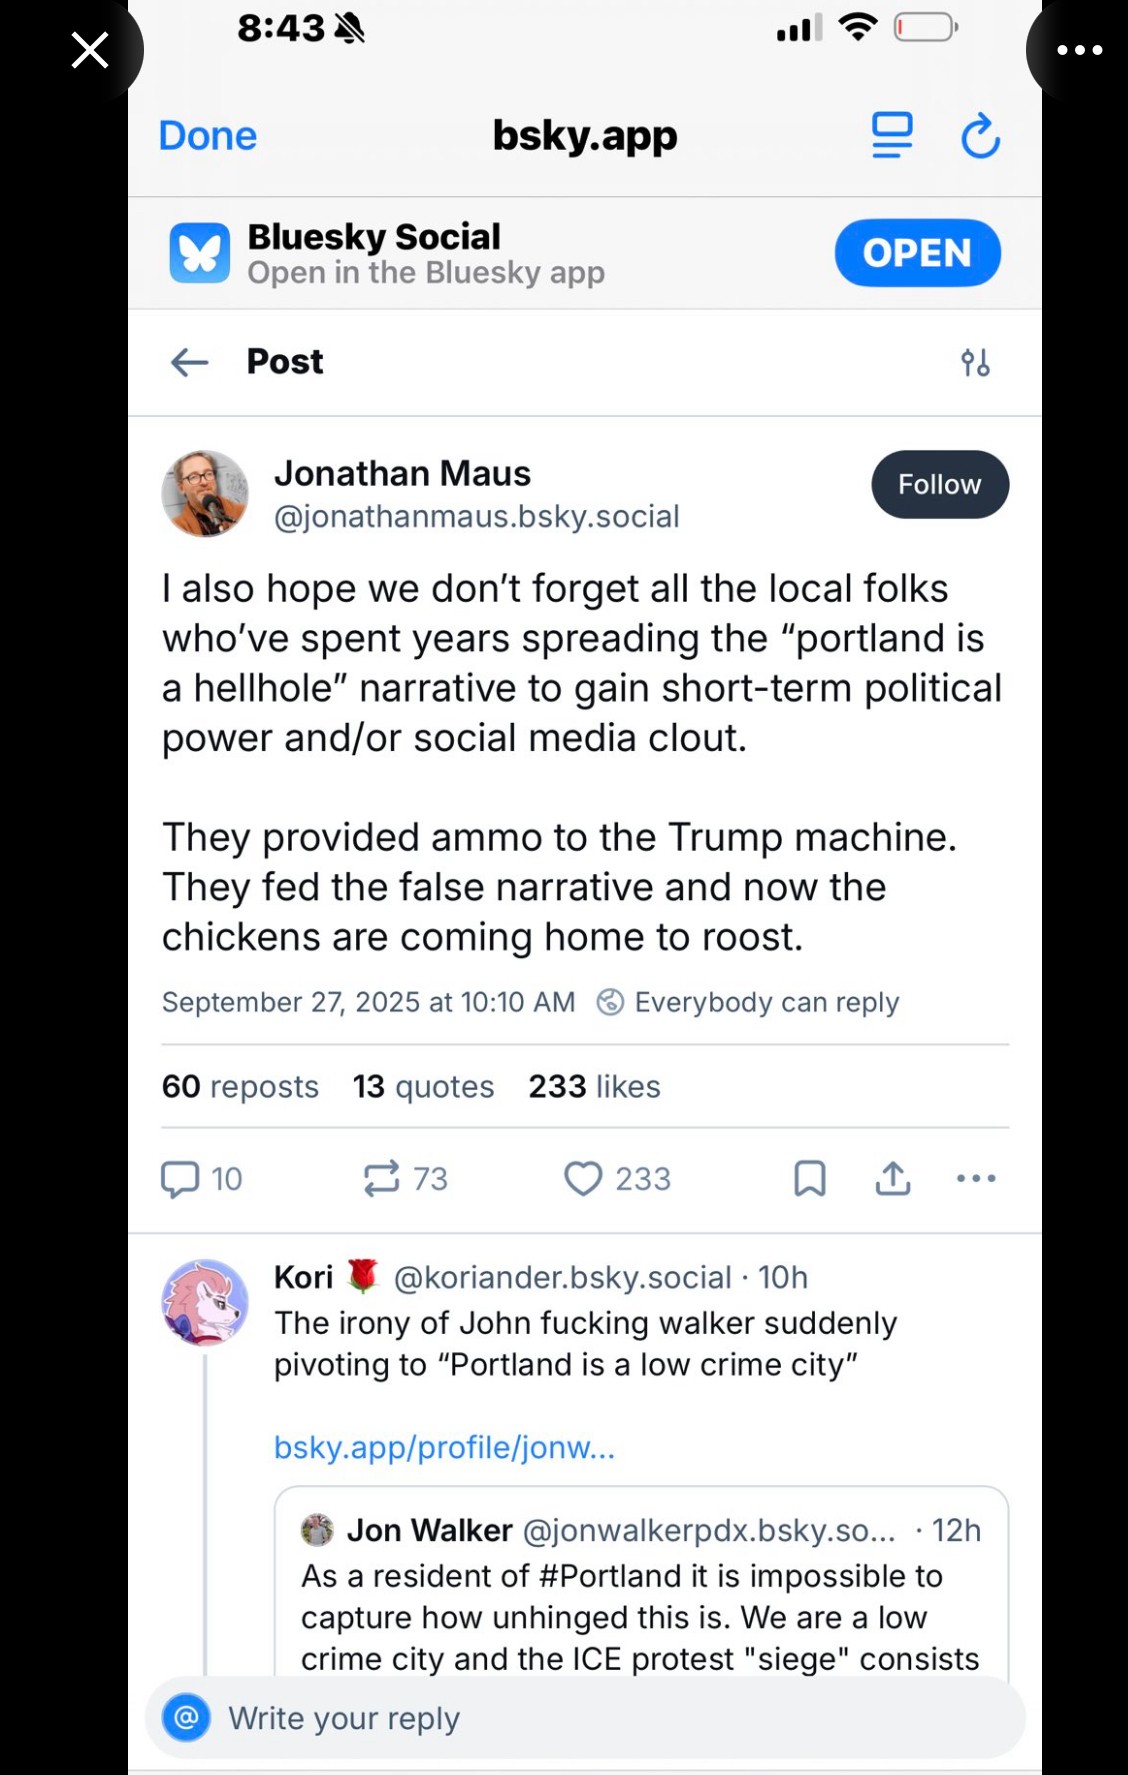
Task: Like the post with the heart icon
Action: 583,1179
